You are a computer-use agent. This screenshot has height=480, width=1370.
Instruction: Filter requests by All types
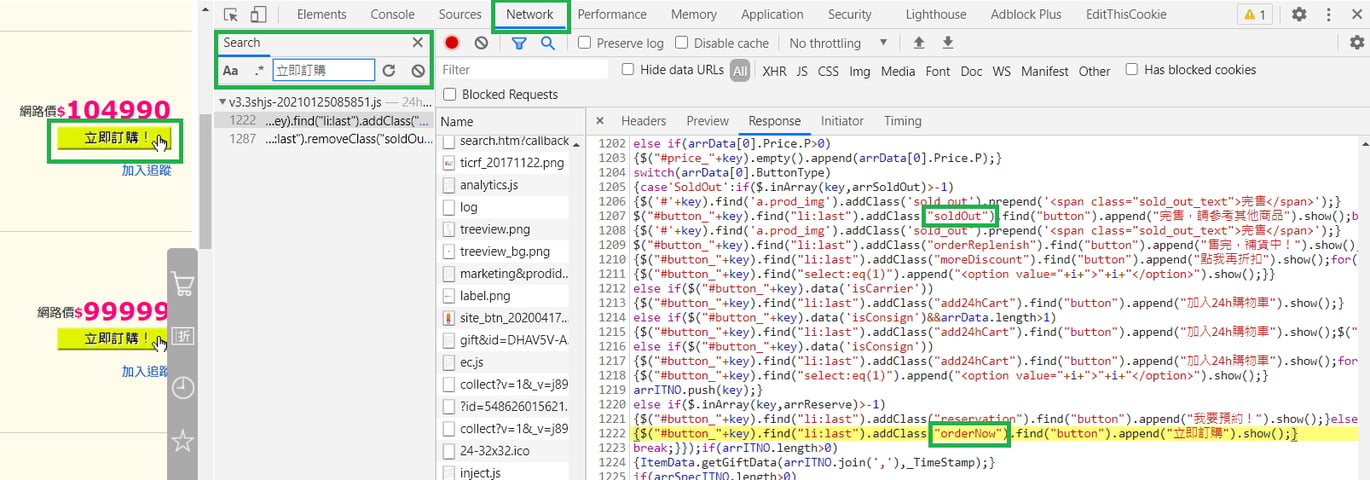740,70
